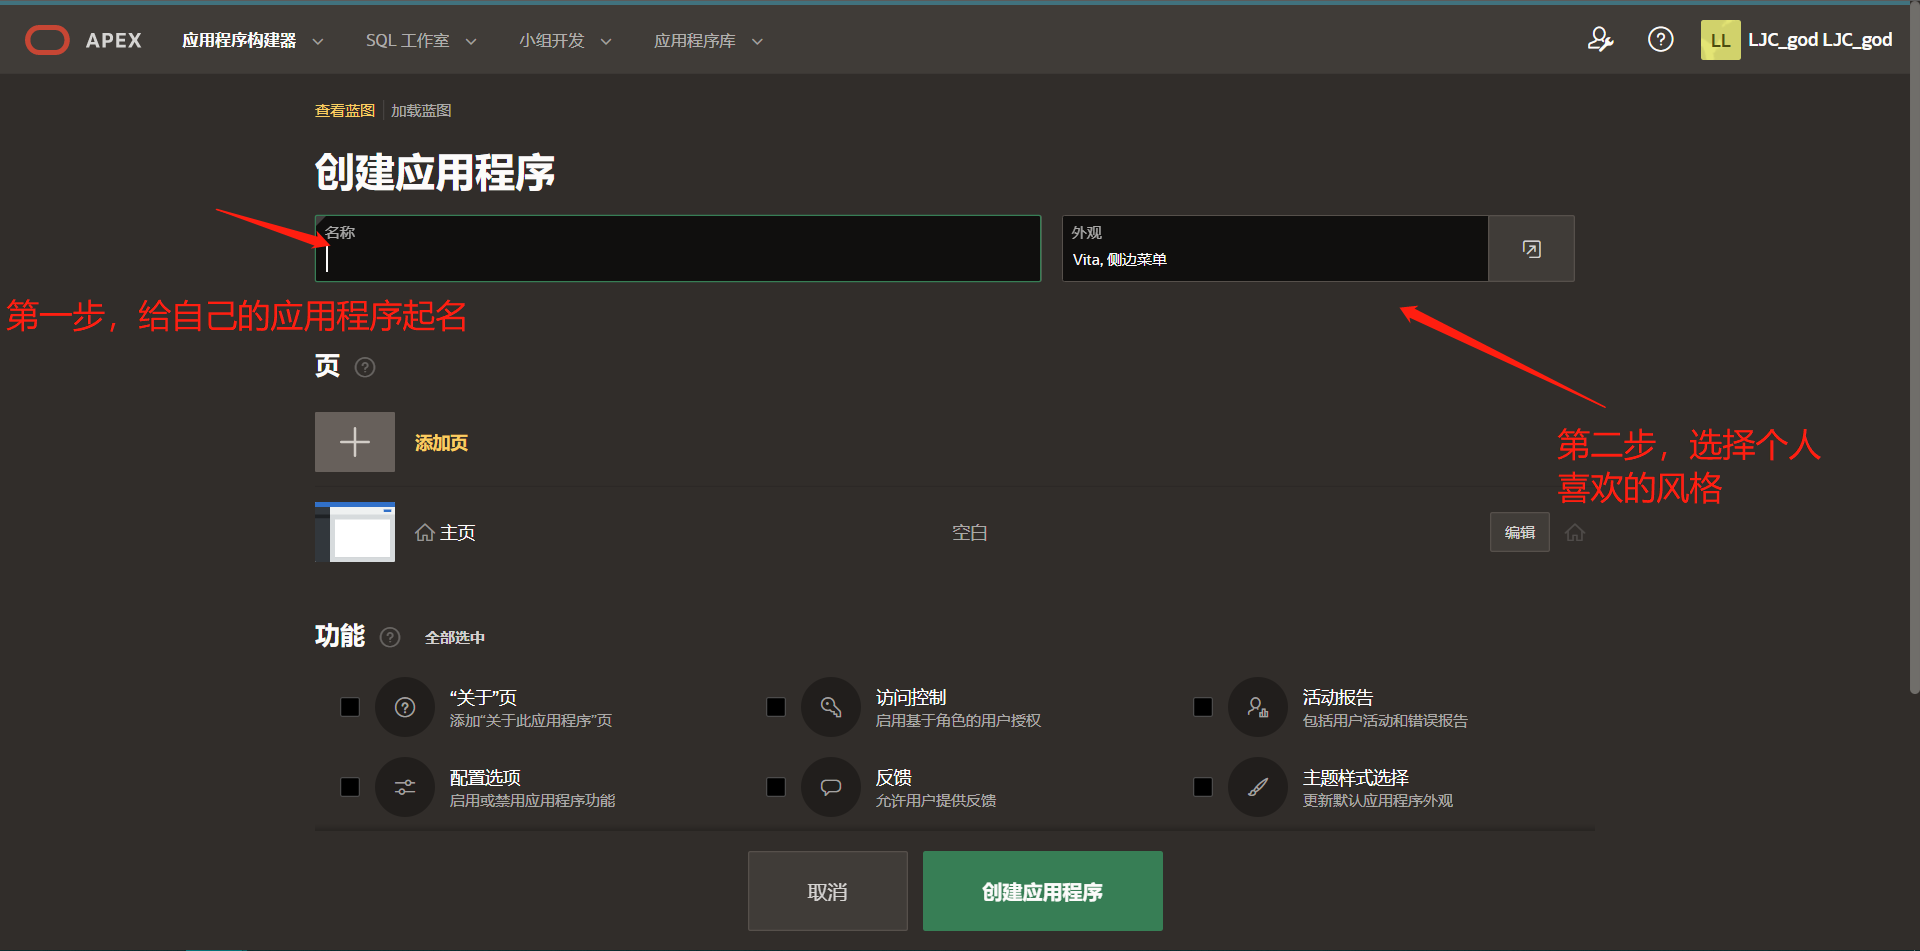The height and width of the screenshot is (951, 1920).
Task: Expand the 小组开发 dropdown
Action: (565, 40)
